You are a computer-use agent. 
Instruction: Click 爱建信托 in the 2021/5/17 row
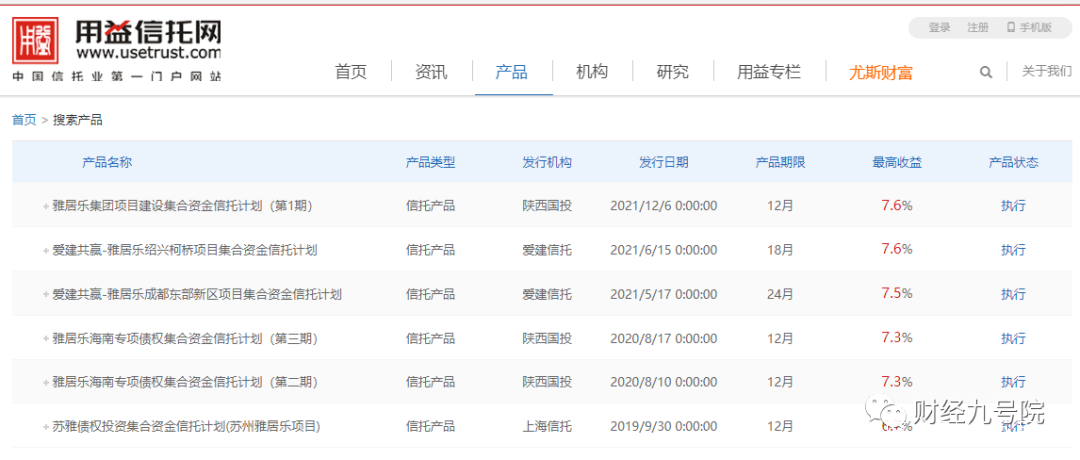coord(547,295)
